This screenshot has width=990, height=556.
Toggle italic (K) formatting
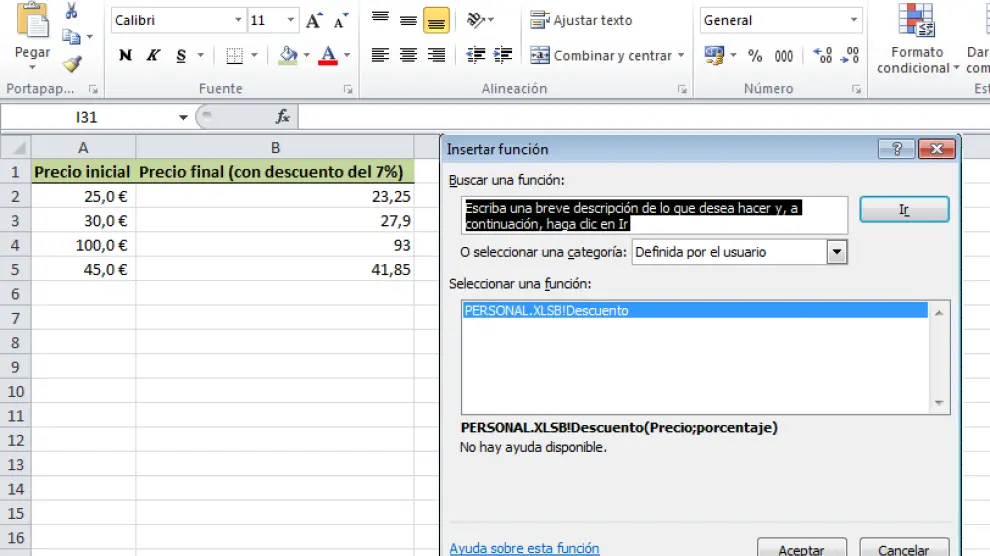click(x=153, y=56)
